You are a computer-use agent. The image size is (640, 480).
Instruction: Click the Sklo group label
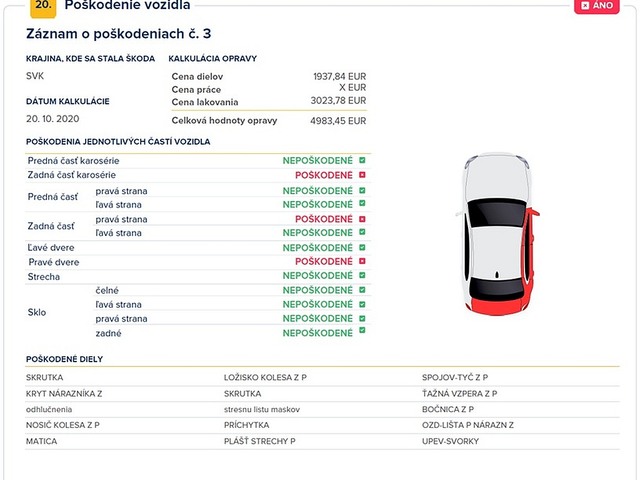click(37, 312)
